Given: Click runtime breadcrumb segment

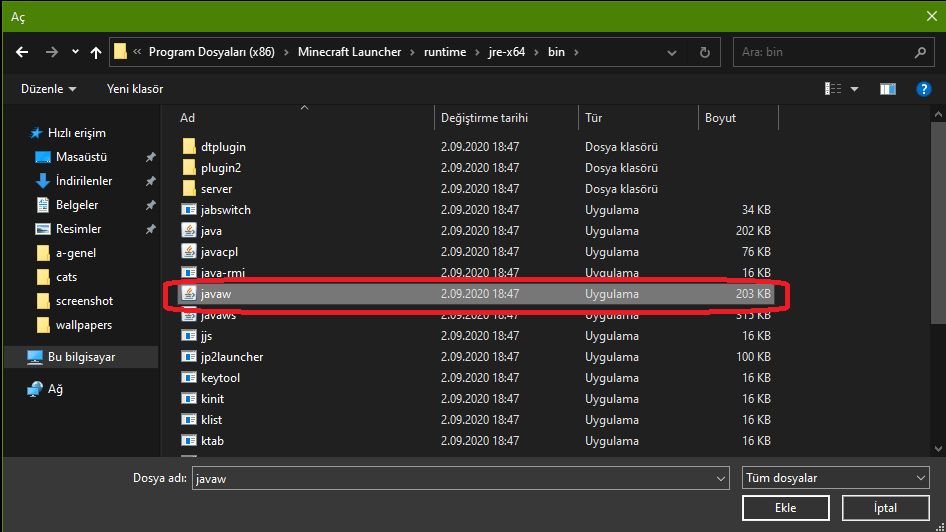Looking at the screenshot, I should pyautogui.click(x=445, y=52).
